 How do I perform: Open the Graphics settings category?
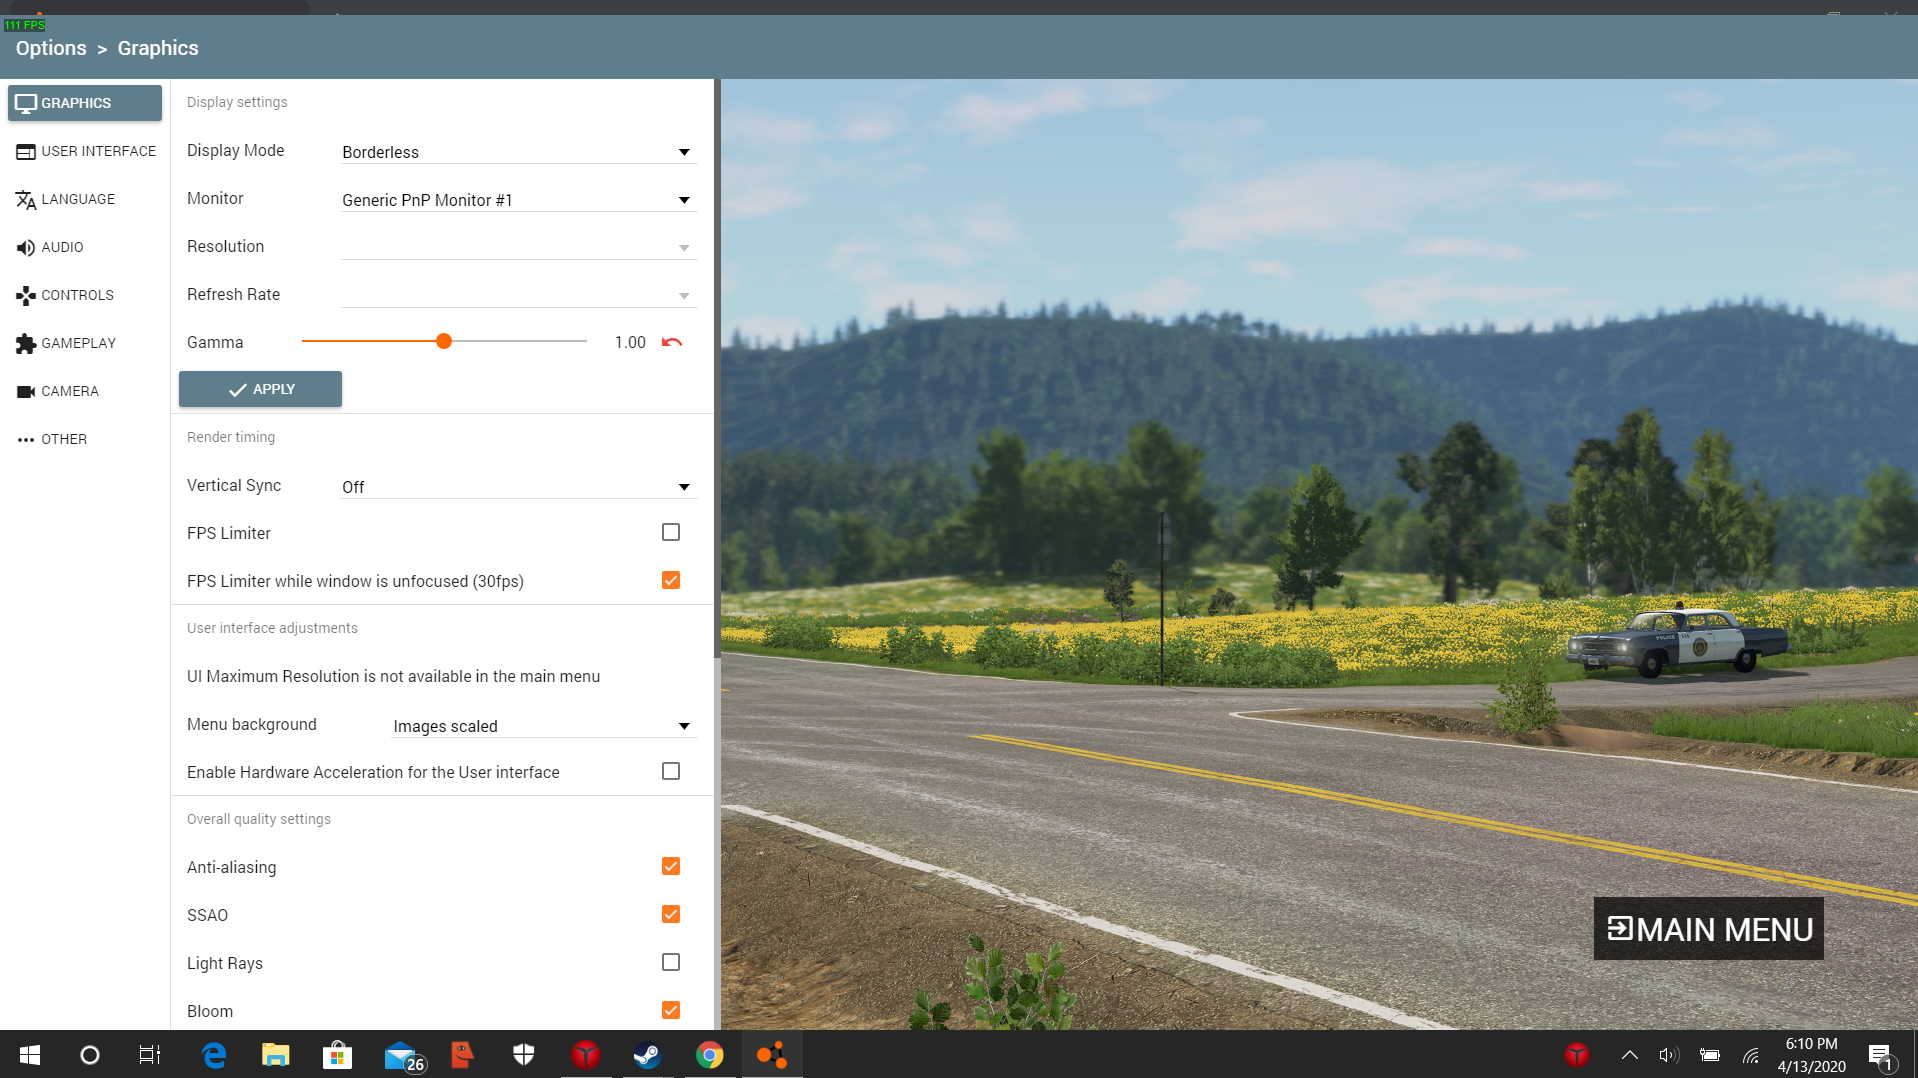pos(85,103)
